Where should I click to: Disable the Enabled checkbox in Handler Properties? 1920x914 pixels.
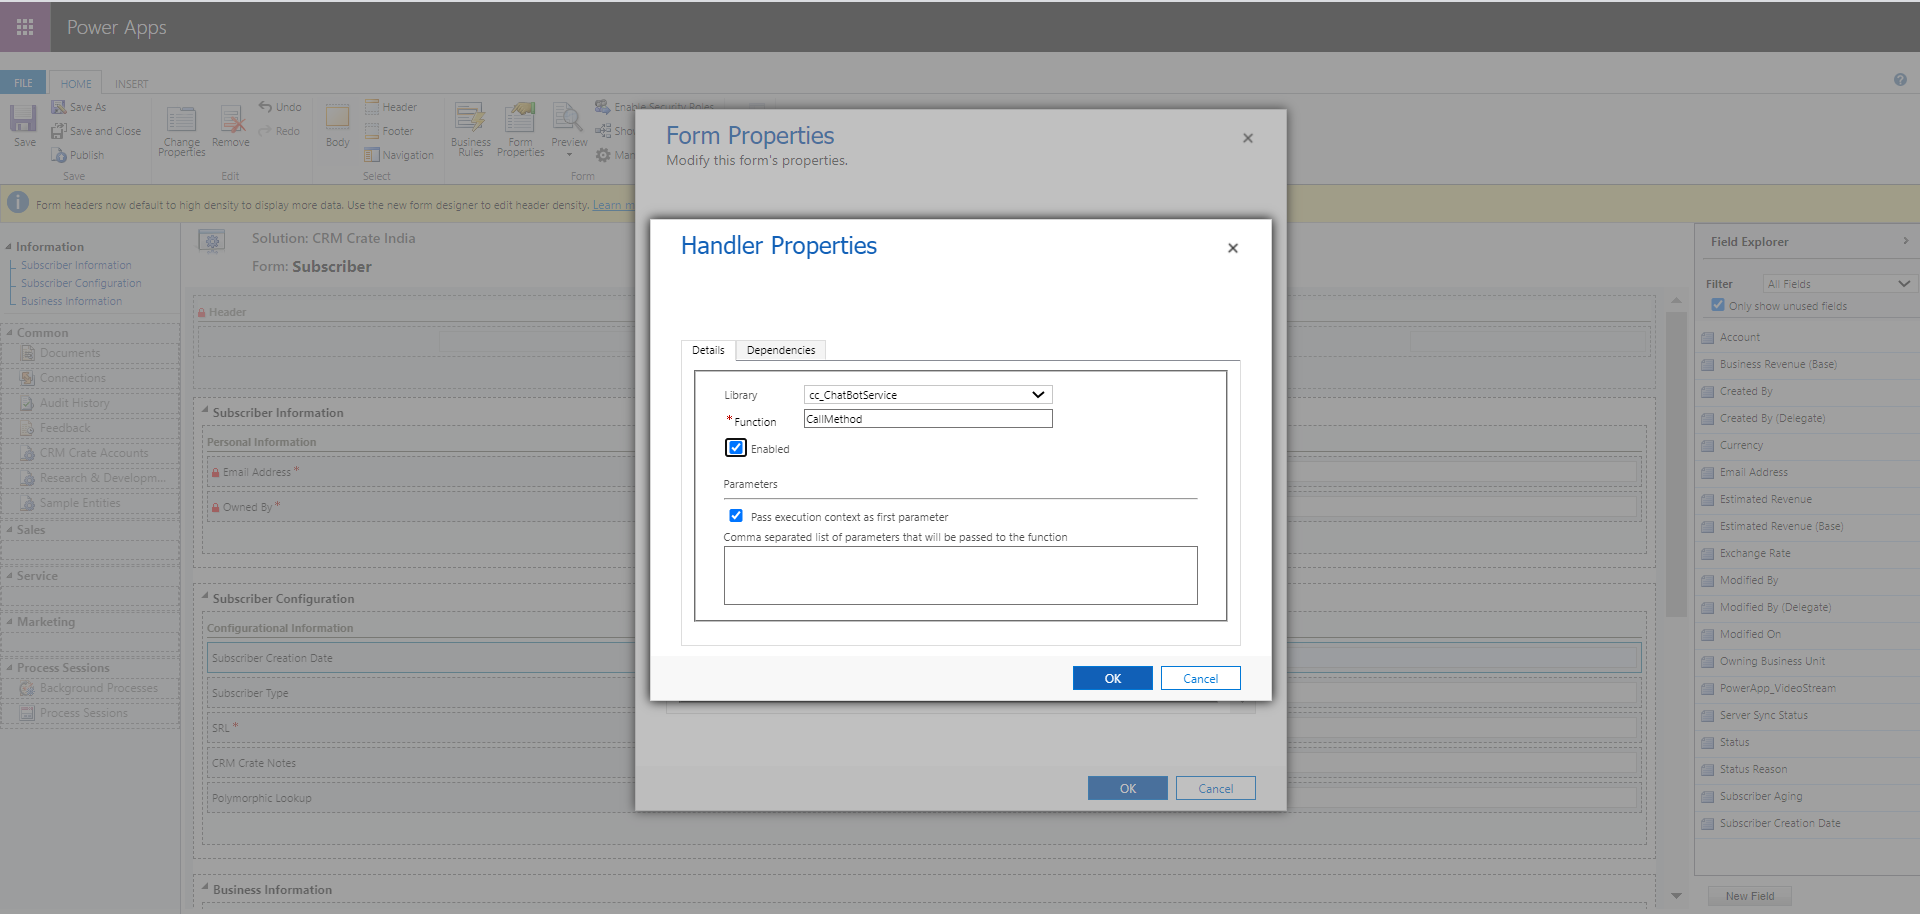click(736, 447)
